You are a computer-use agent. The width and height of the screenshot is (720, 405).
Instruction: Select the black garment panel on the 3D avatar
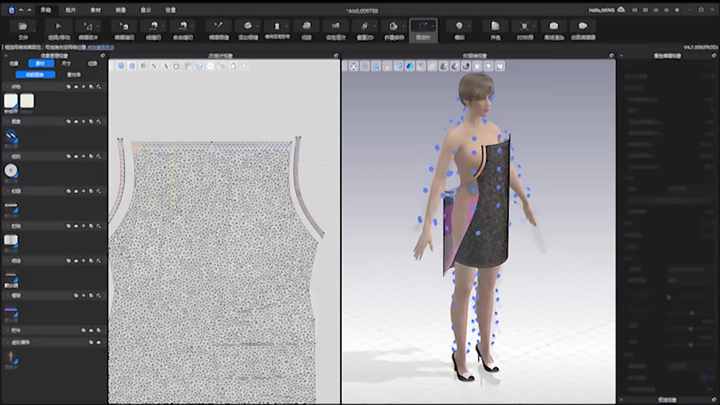coord(489,207)
